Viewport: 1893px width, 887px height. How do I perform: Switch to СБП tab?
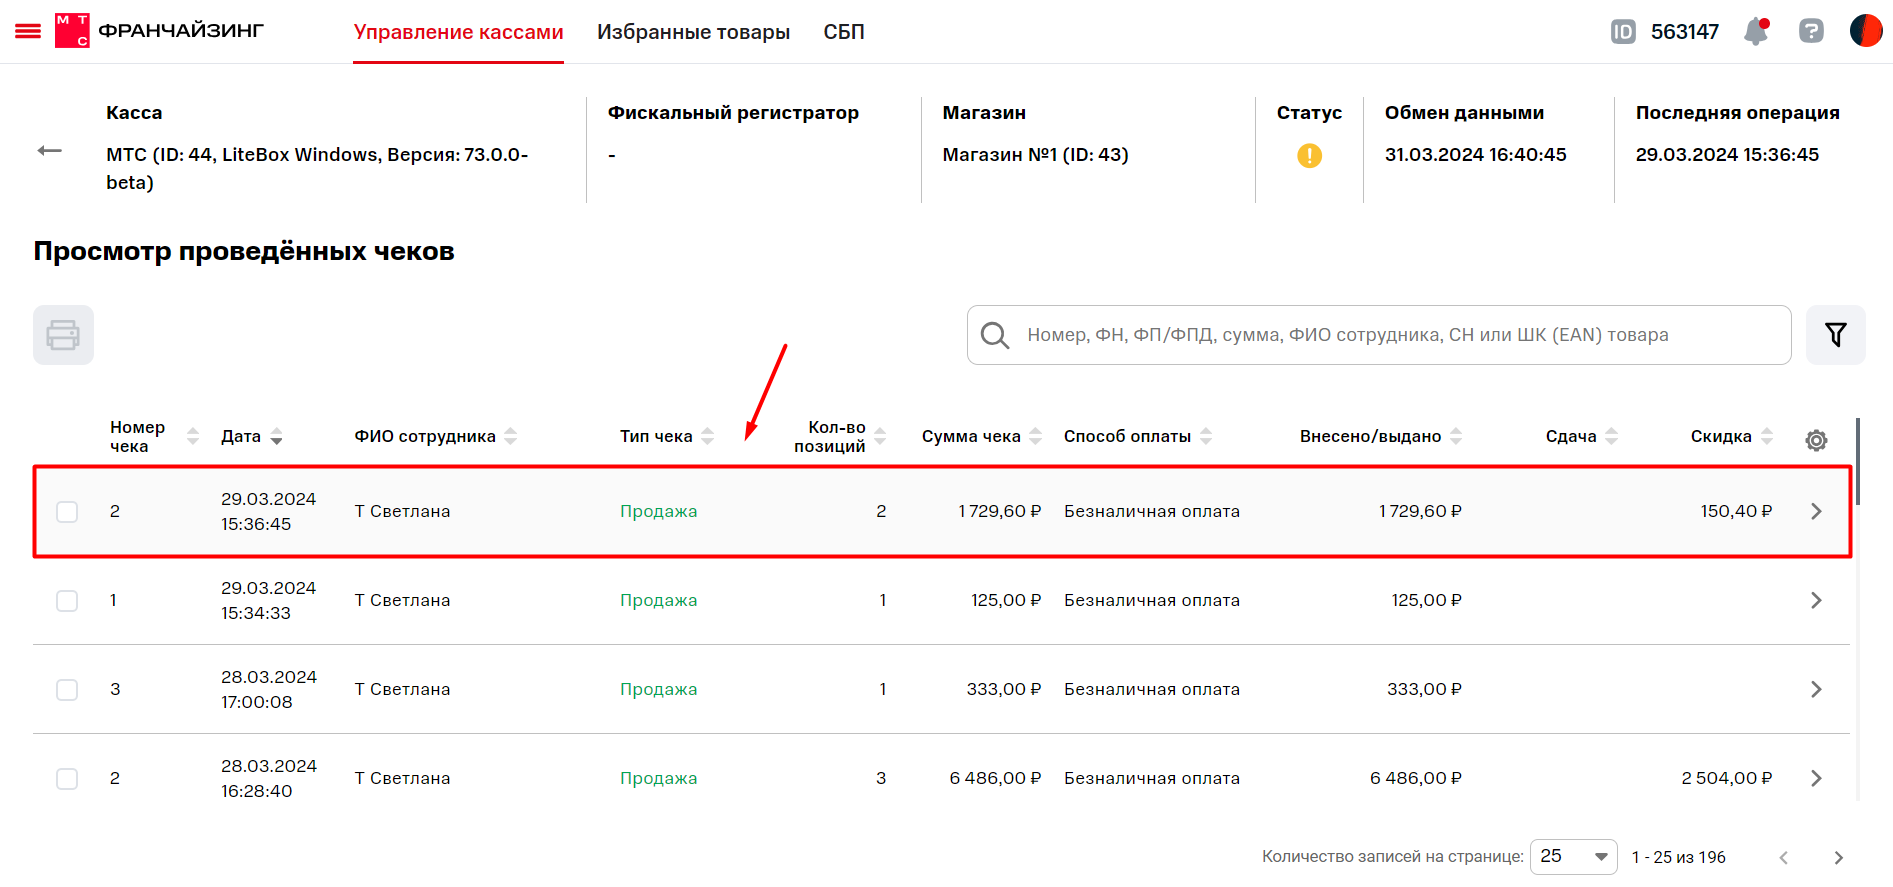(844, 32)
